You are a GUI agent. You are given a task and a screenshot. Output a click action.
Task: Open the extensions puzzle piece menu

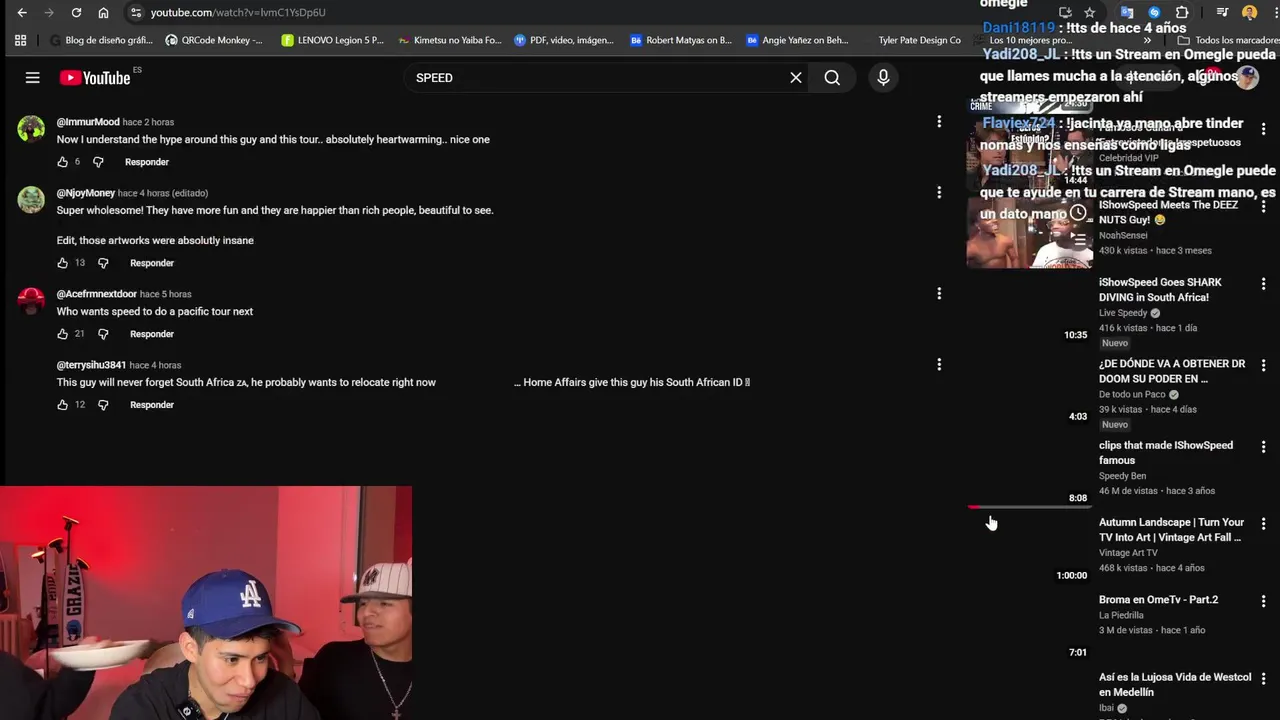(x=1182, y=12)
